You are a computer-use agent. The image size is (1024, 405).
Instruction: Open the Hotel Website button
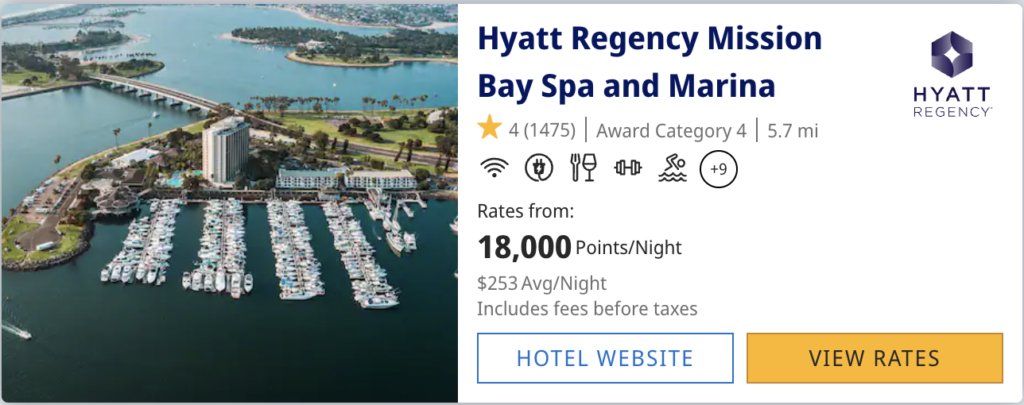(x=604, y=358)
